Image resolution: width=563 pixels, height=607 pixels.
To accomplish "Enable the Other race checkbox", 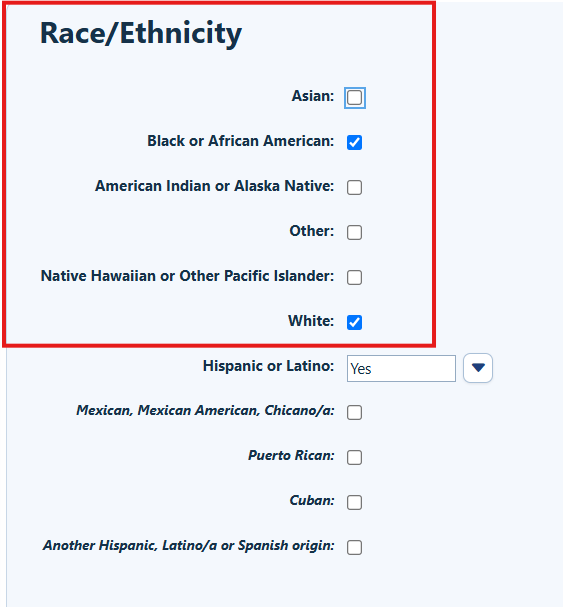I will 354,232.
